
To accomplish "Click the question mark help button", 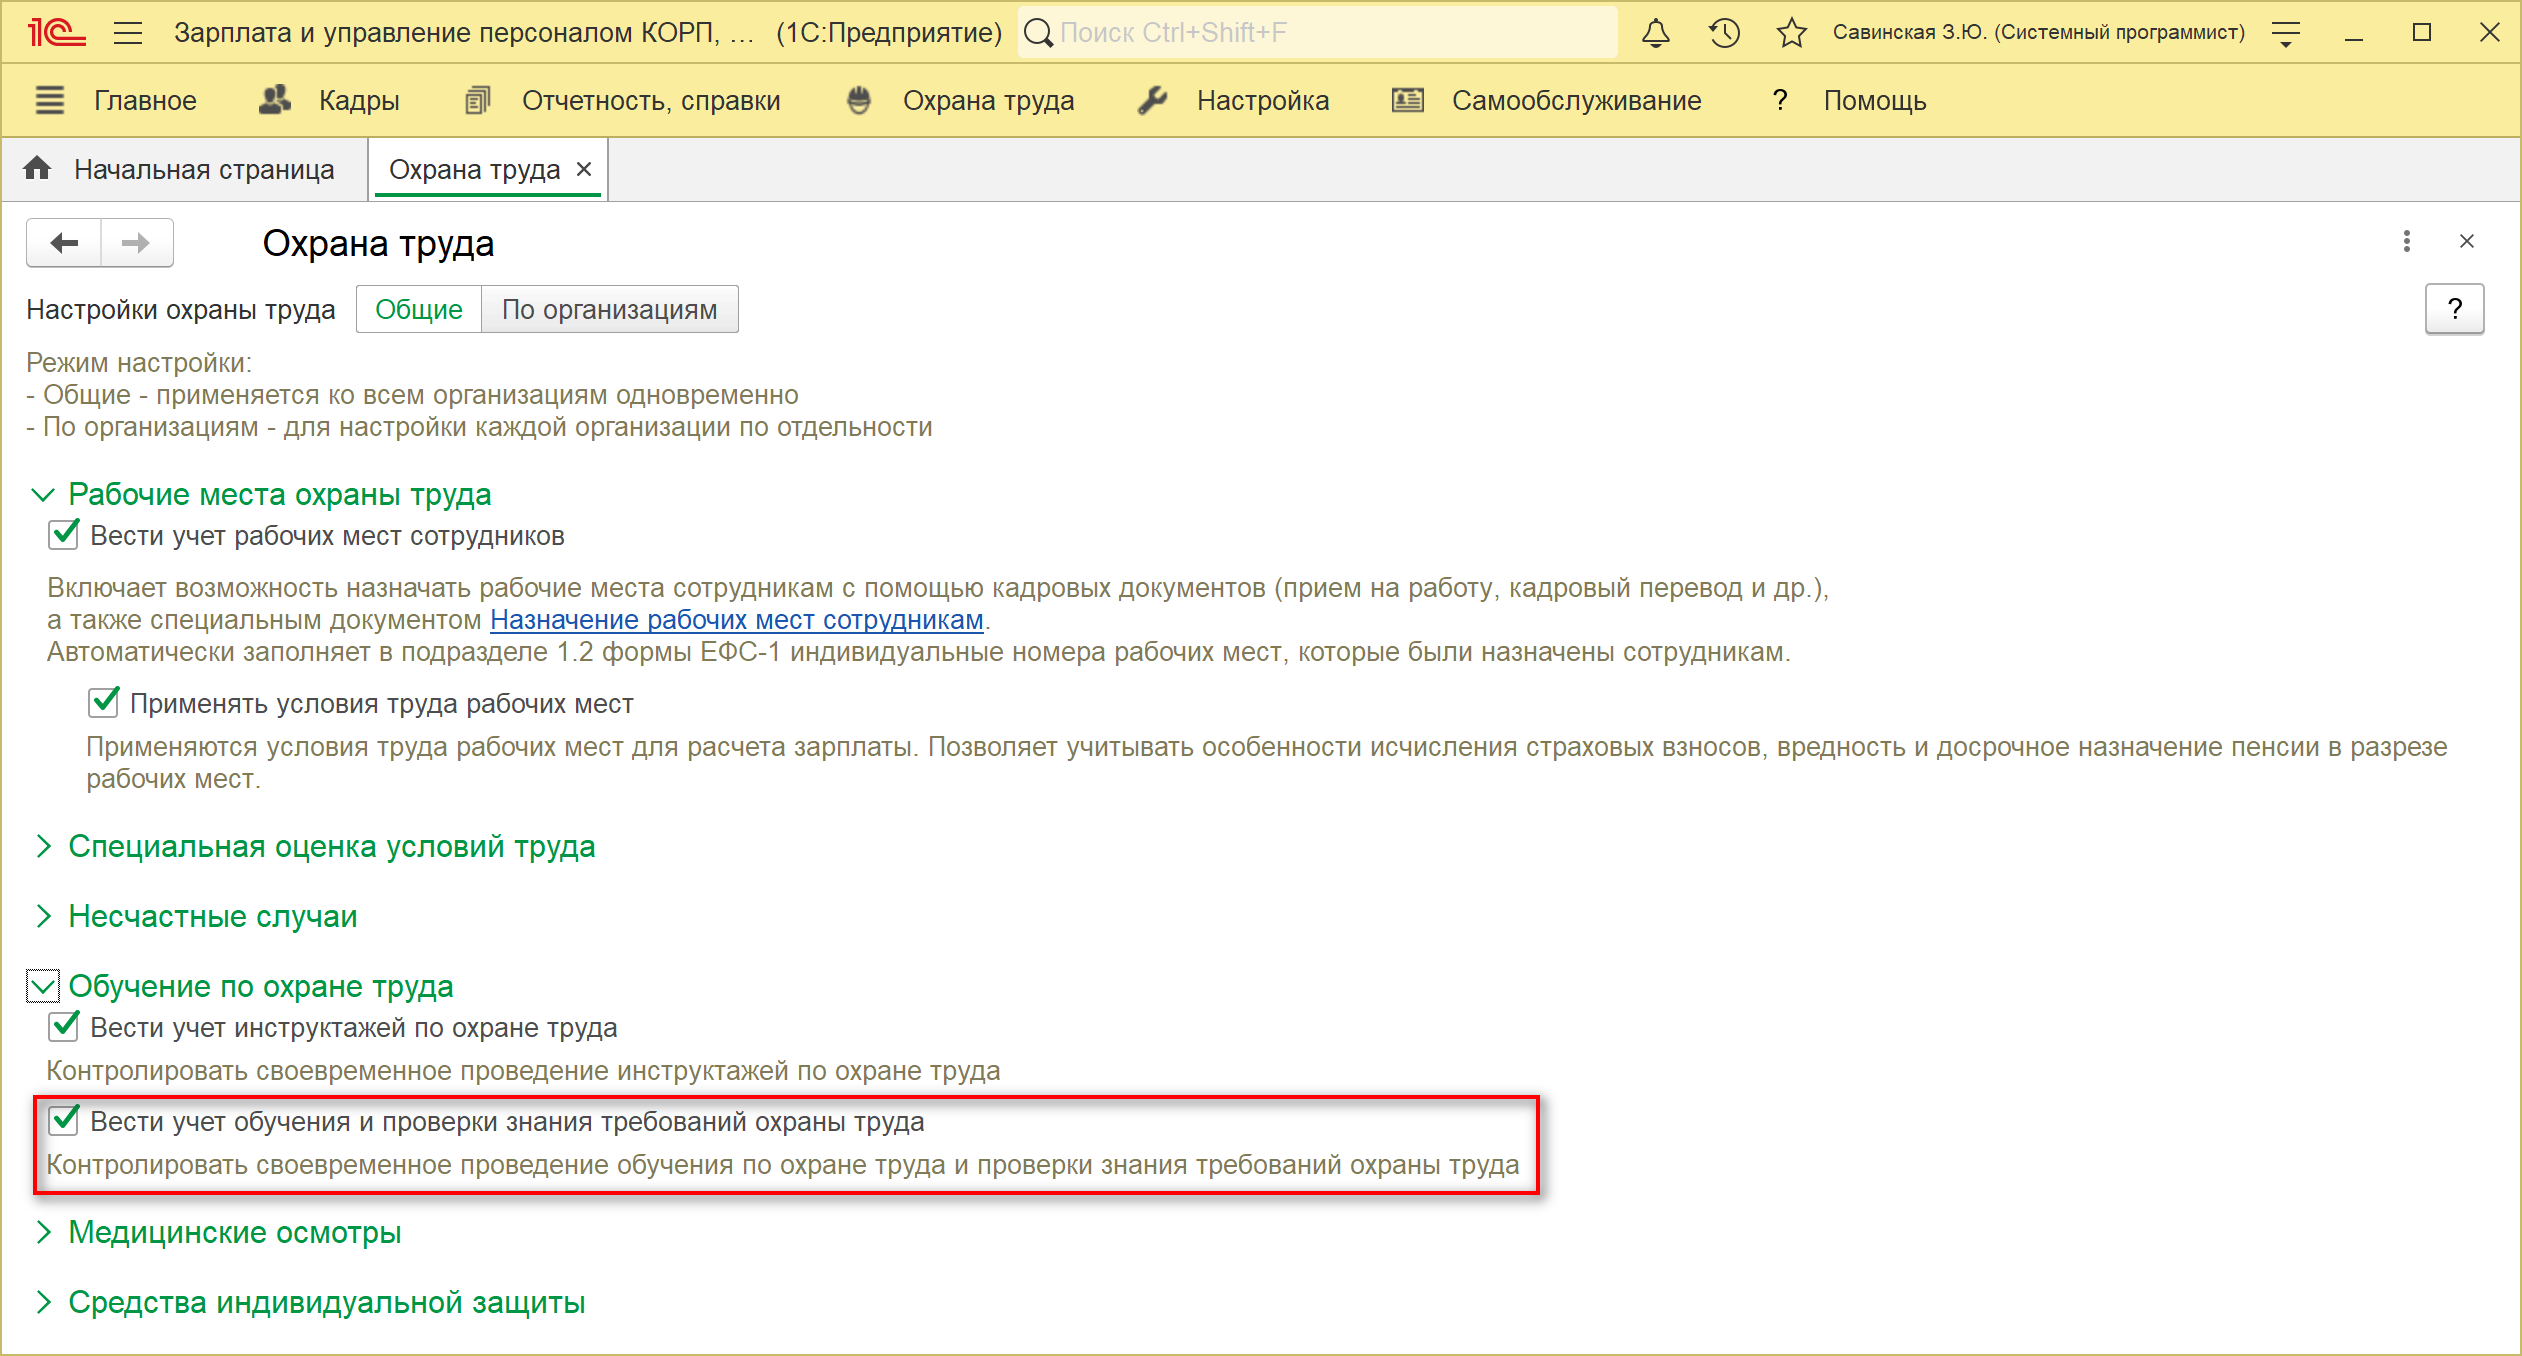I will (x=2453, y=310).
